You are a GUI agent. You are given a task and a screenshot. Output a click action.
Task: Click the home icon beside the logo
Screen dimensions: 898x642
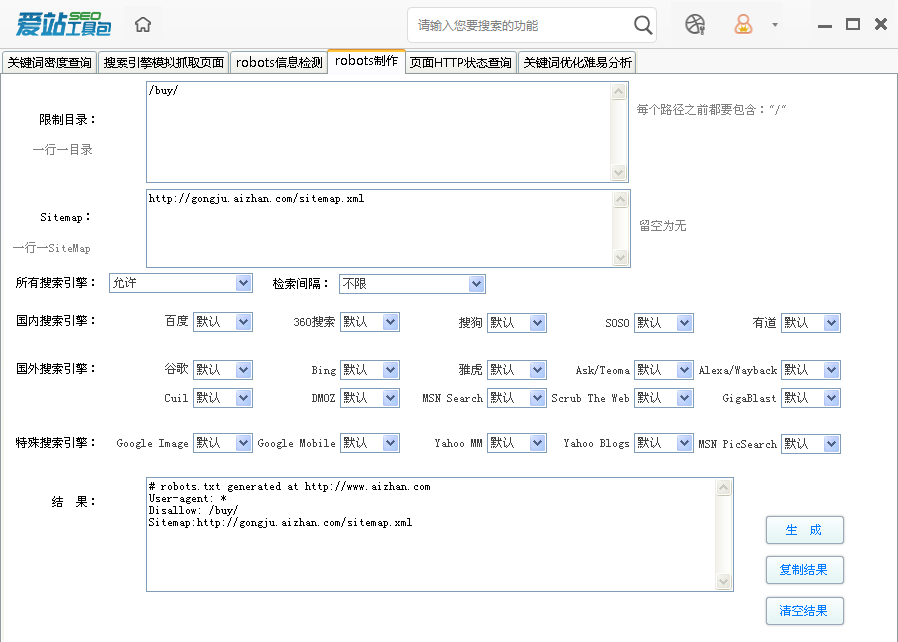pos(143,25)
